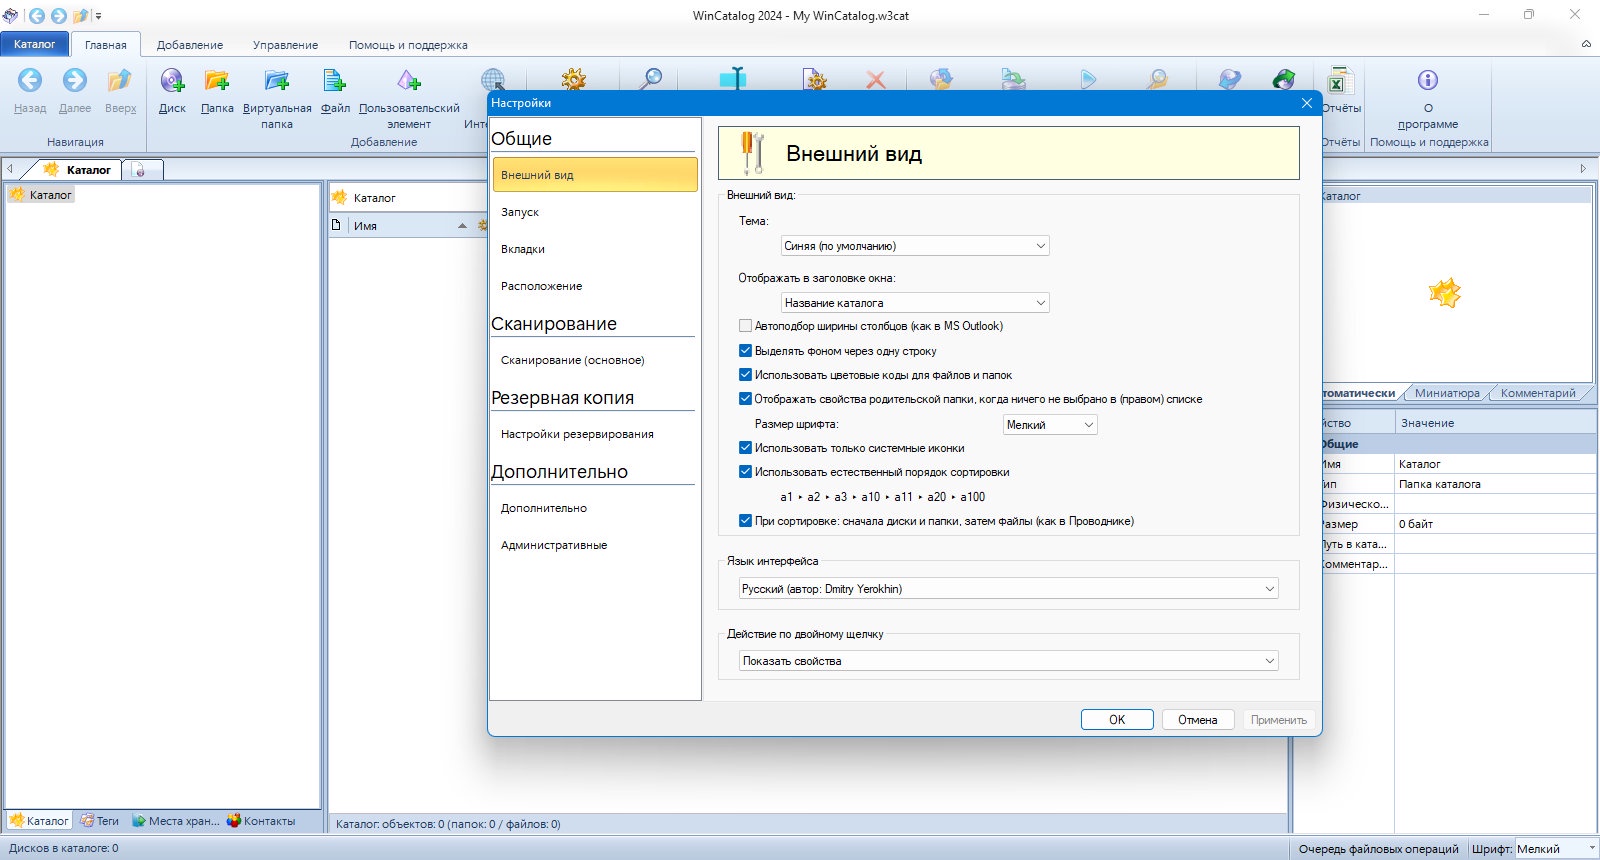Open О программе info icon
Image resolution: width=1600 pixels, height=860 pixels.
tap(1428, 80)
